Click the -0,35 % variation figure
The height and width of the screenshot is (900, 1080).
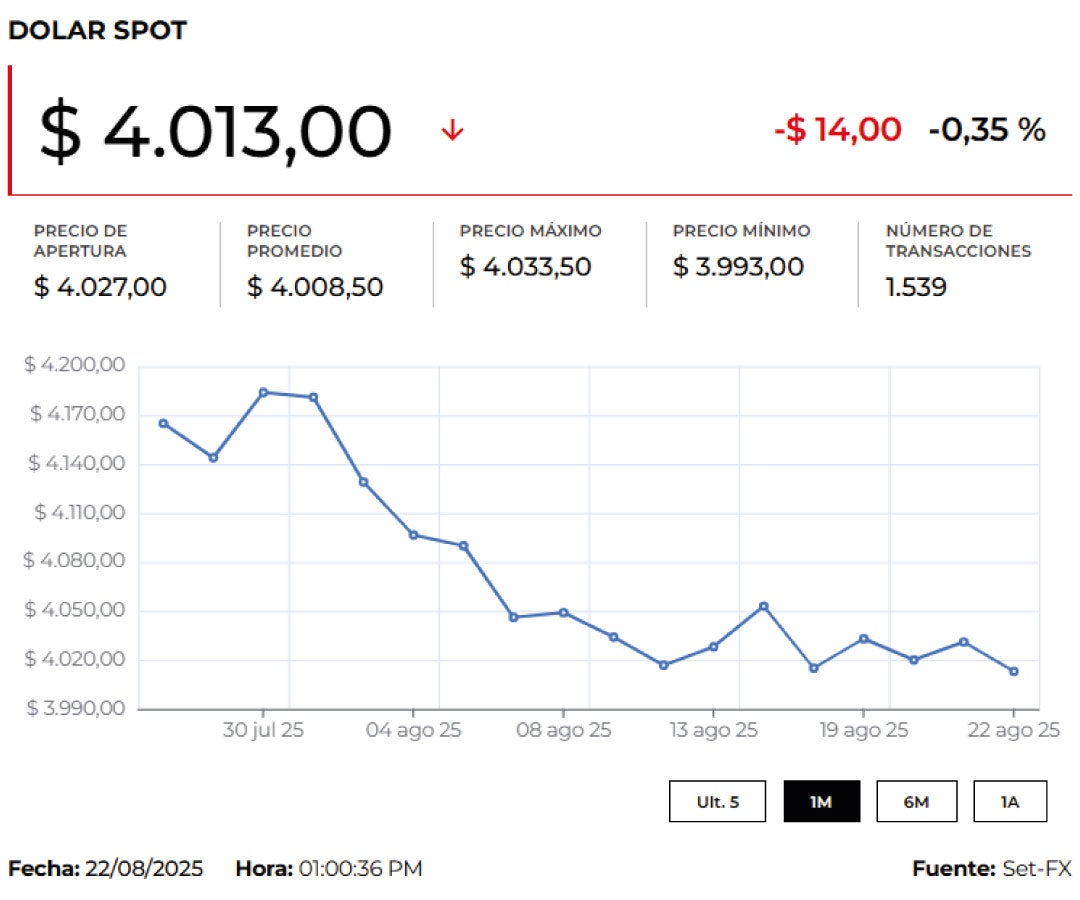point(986,130)
